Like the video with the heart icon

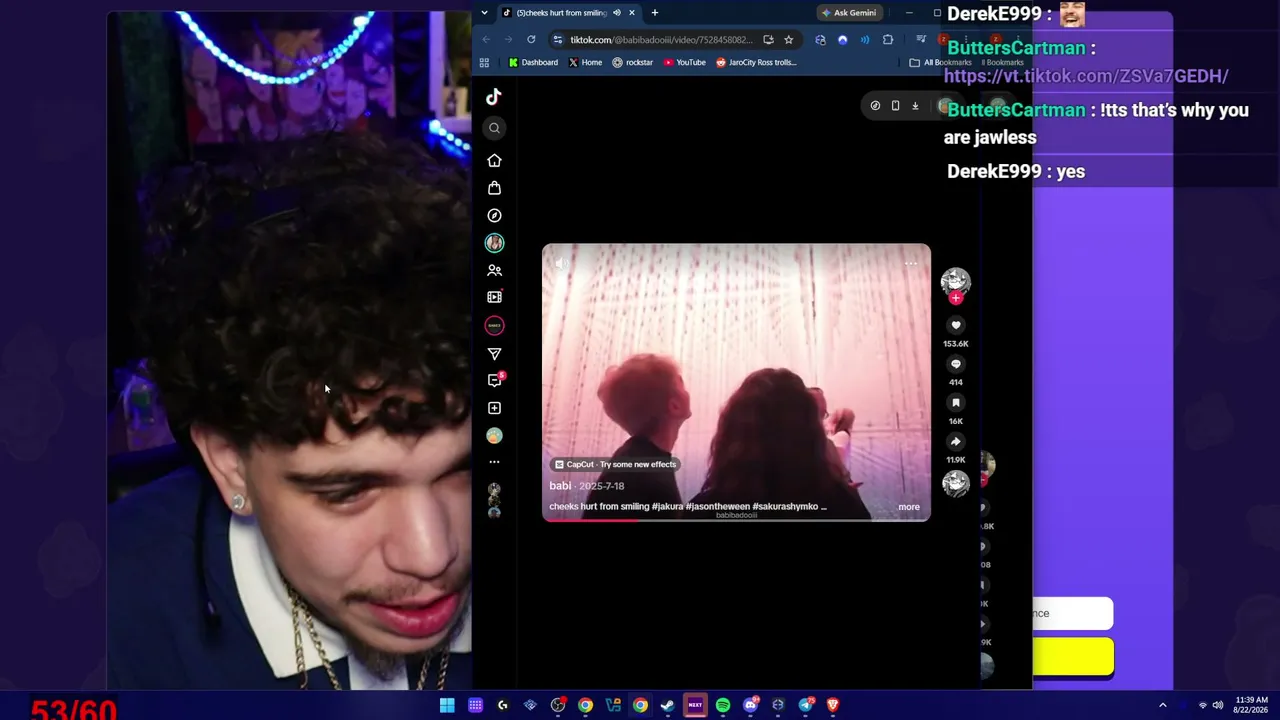pyautogui.click(x=956, y=325)
